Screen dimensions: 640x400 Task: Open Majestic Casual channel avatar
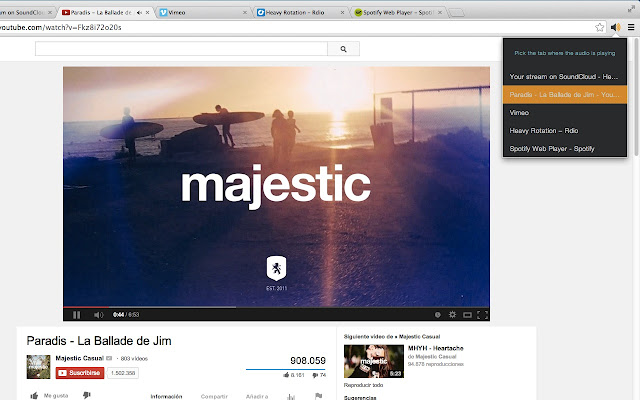38,367
